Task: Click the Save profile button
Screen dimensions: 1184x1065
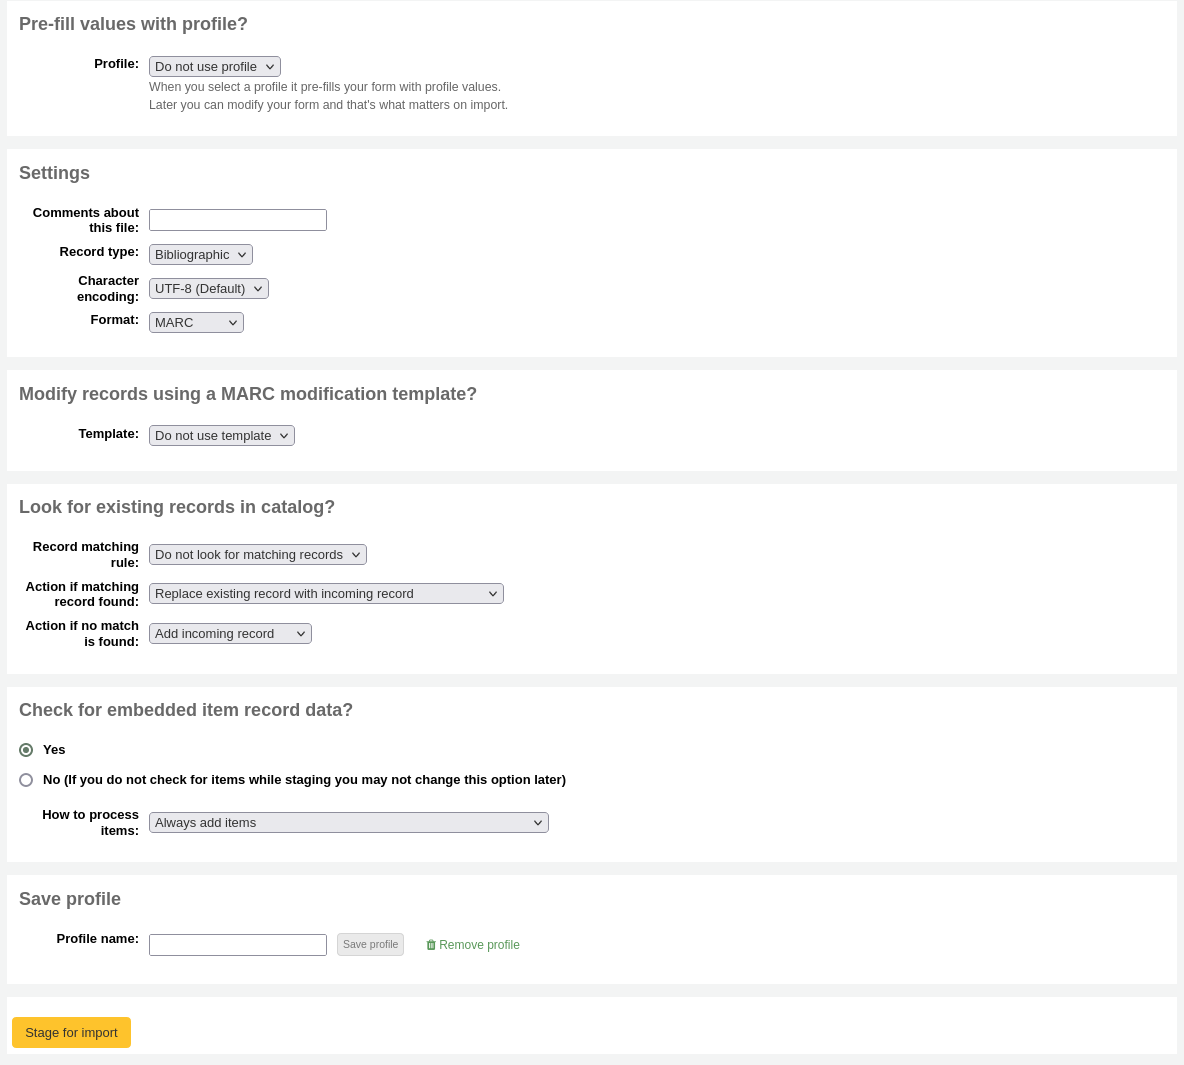Action: [x=370, y=944]
